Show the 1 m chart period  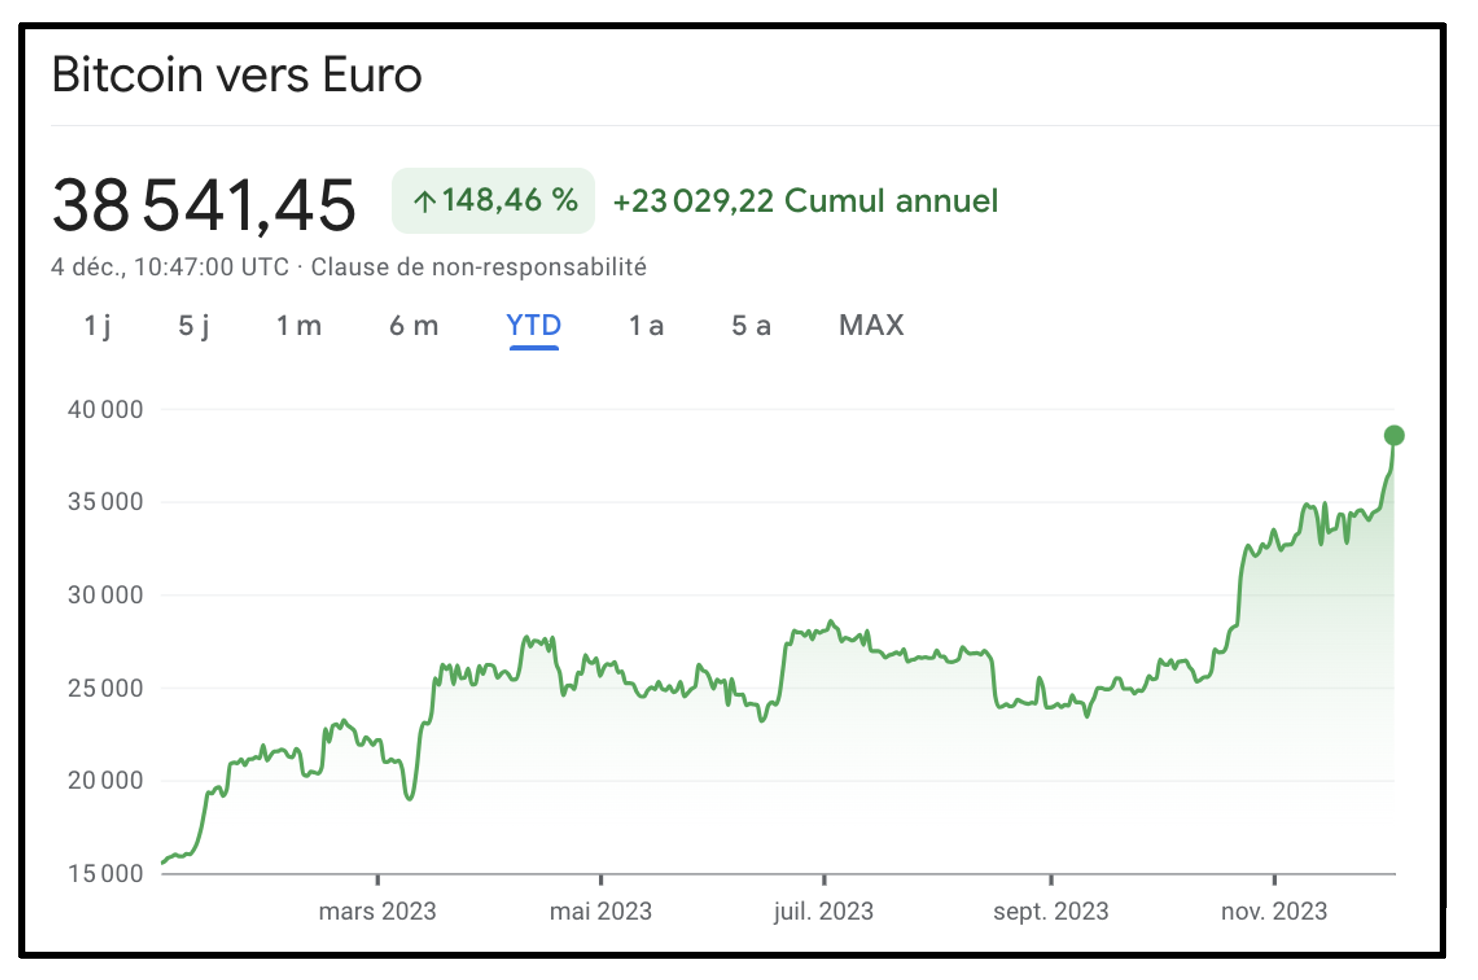click(299, 325)
